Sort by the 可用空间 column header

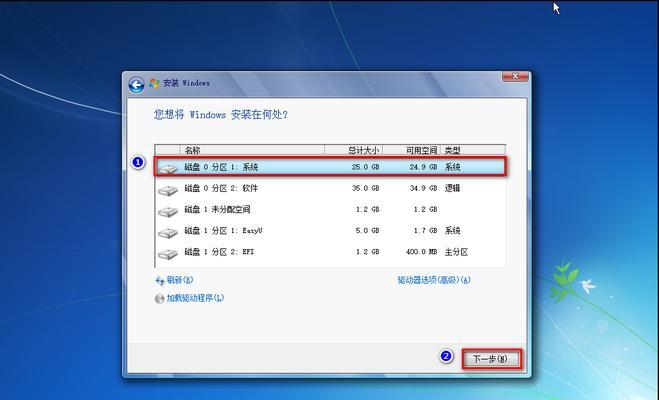tap(411, 150)
